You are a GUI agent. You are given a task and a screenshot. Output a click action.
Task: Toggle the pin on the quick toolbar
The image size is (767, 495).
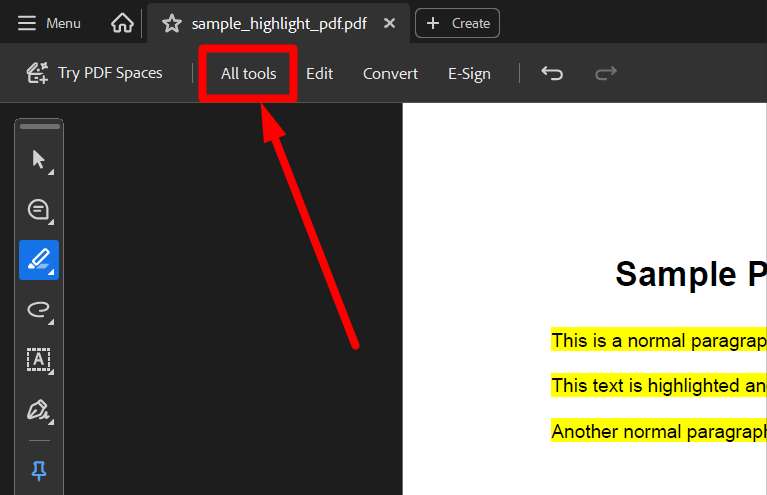point(40,470)
